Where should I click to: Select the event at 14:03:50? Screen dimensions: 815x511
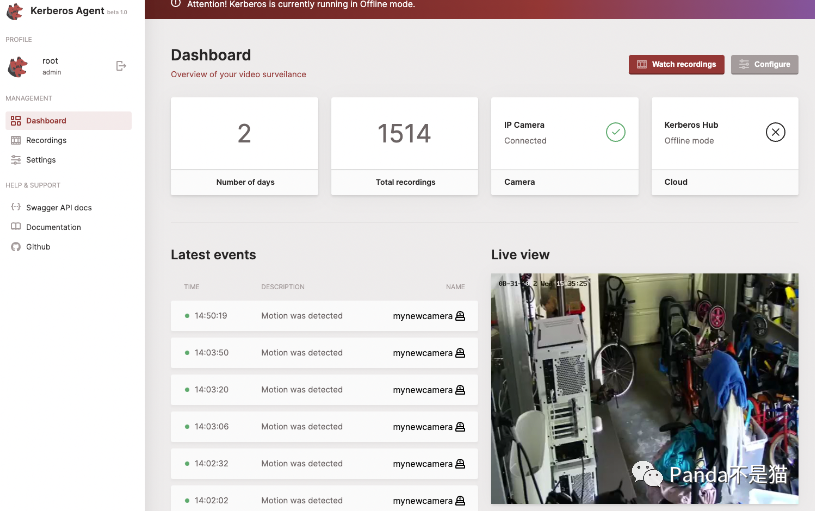pyautogui.click(x=324, y=353)
